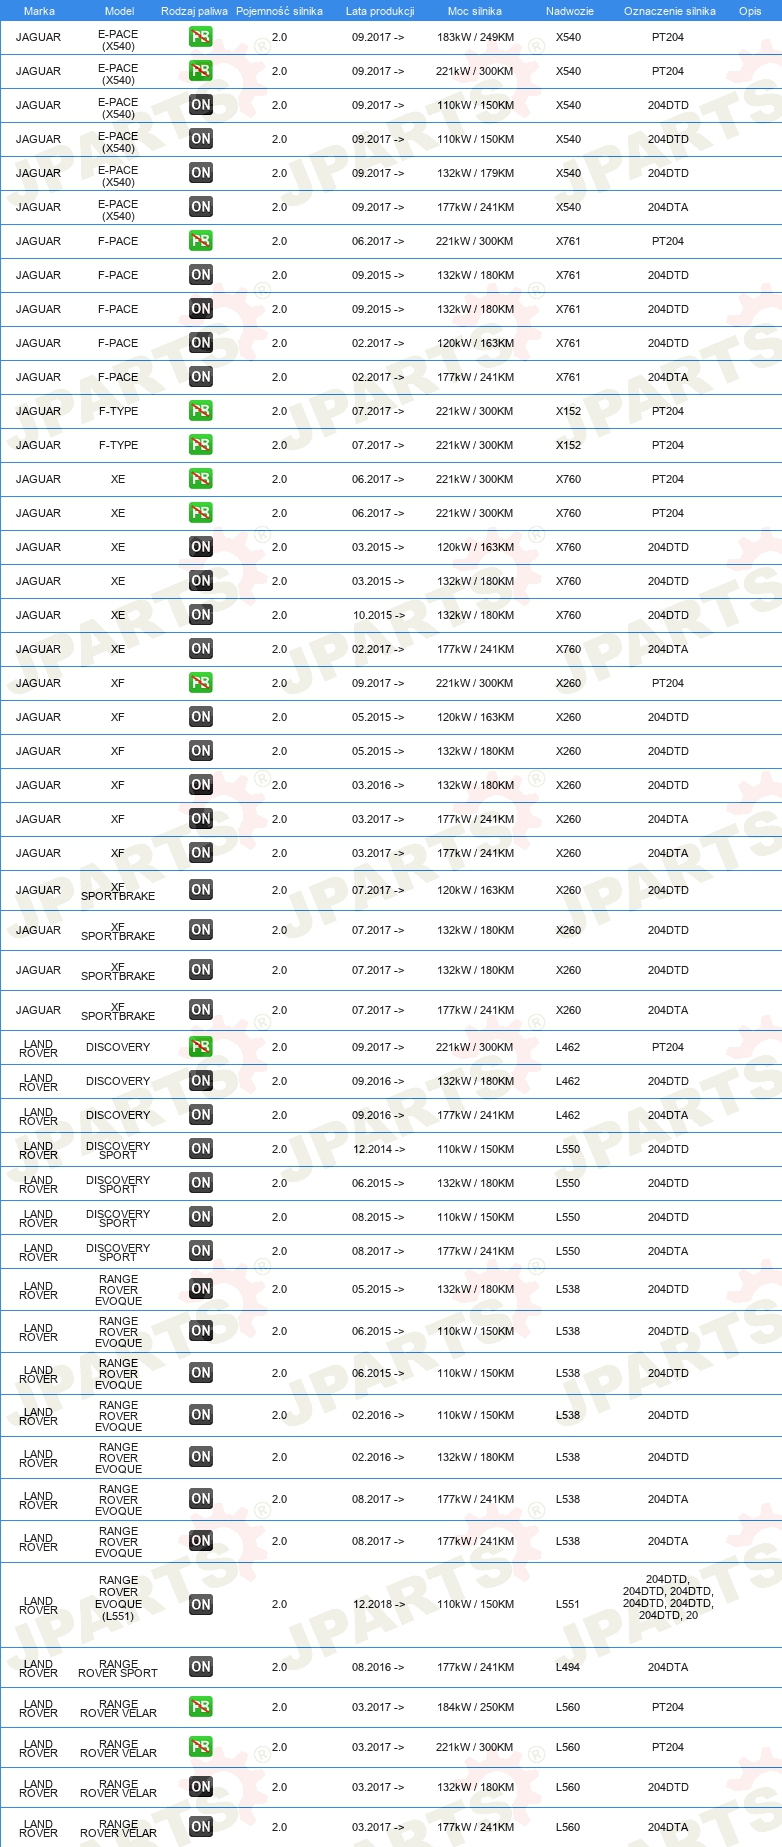
Task: Click diesel ON icon for Velar 177kW / 241KM
Action: (x=201, y=1827)
